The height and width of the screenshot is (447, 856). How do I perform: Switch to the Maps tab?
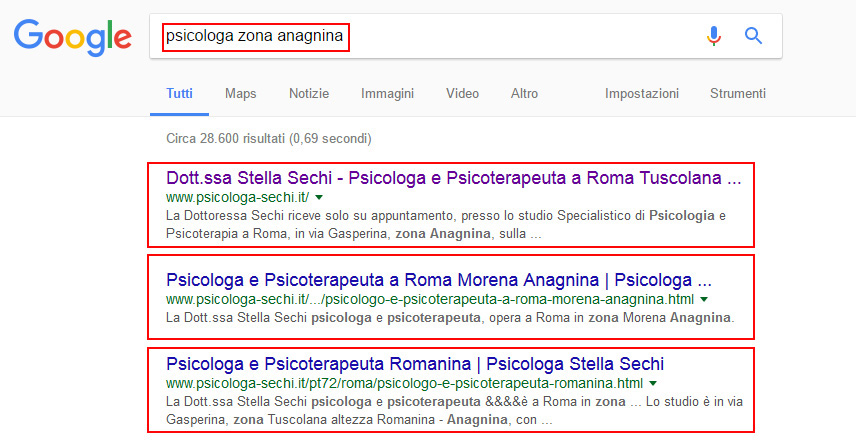coord(240,93)
